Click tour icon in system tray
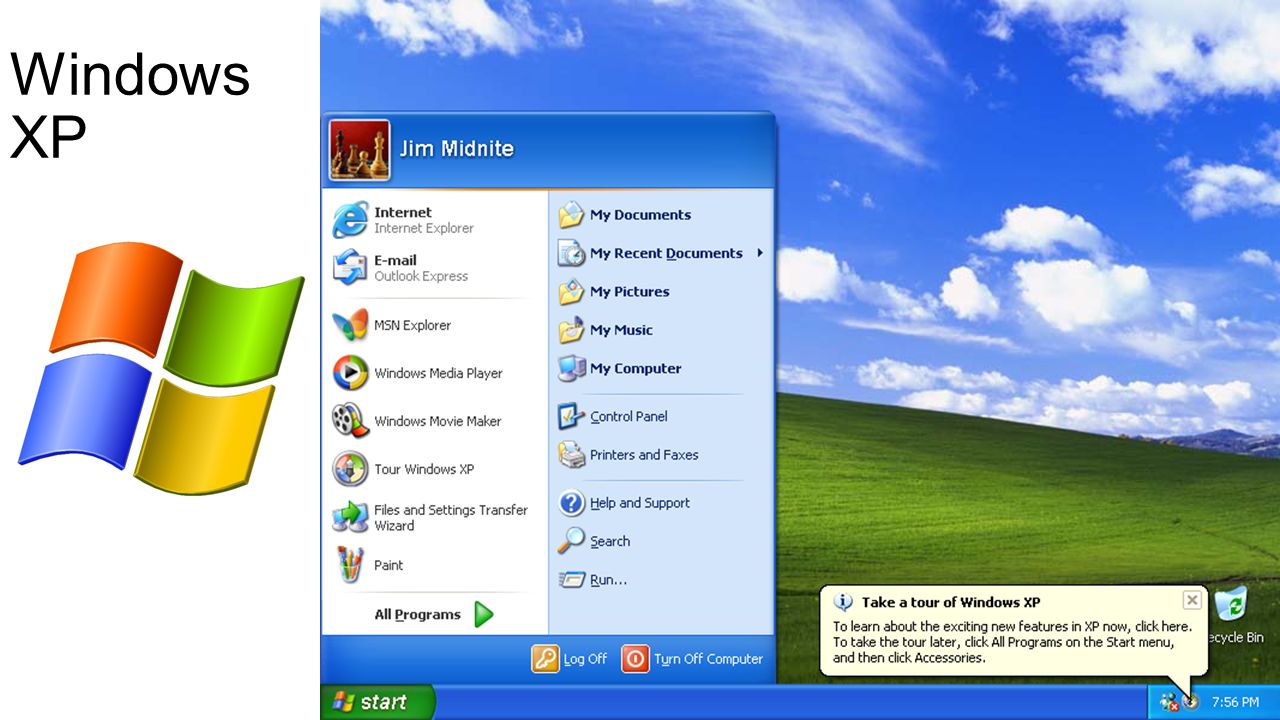Viewport: 1280px width, 720px height. pos(1190,702)
